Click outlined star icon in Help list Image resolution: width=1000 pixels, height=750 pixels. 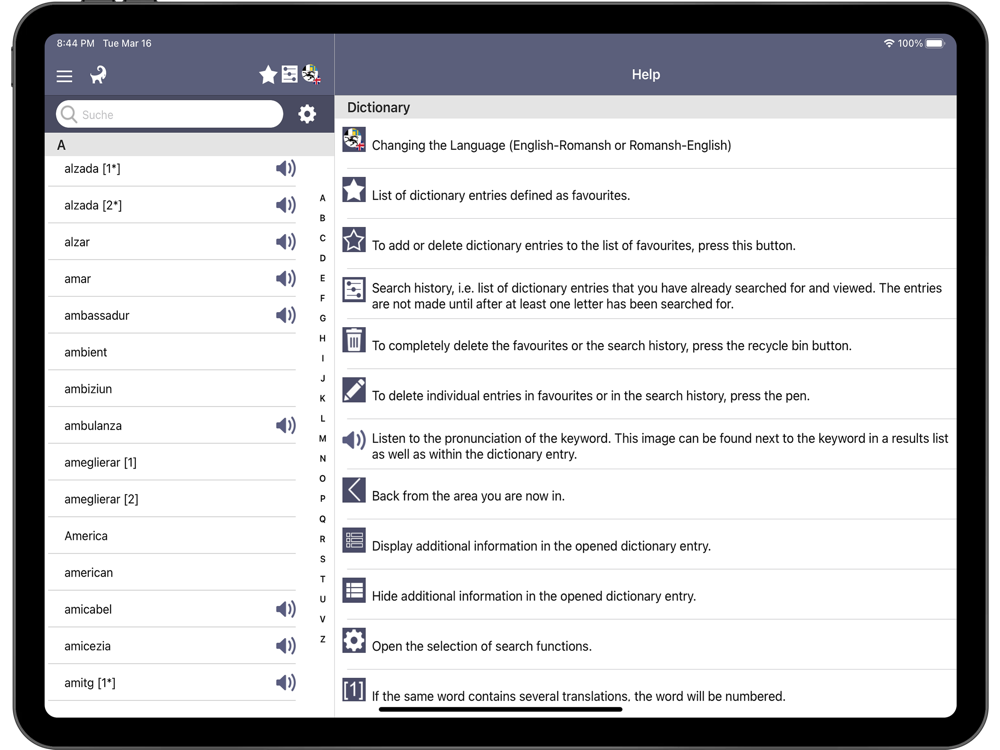(354, 240)
